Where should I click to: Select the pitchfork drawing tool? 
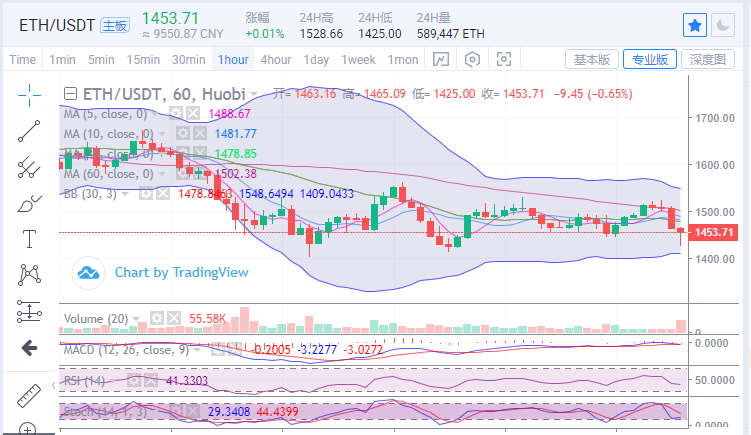coord(29,168)
